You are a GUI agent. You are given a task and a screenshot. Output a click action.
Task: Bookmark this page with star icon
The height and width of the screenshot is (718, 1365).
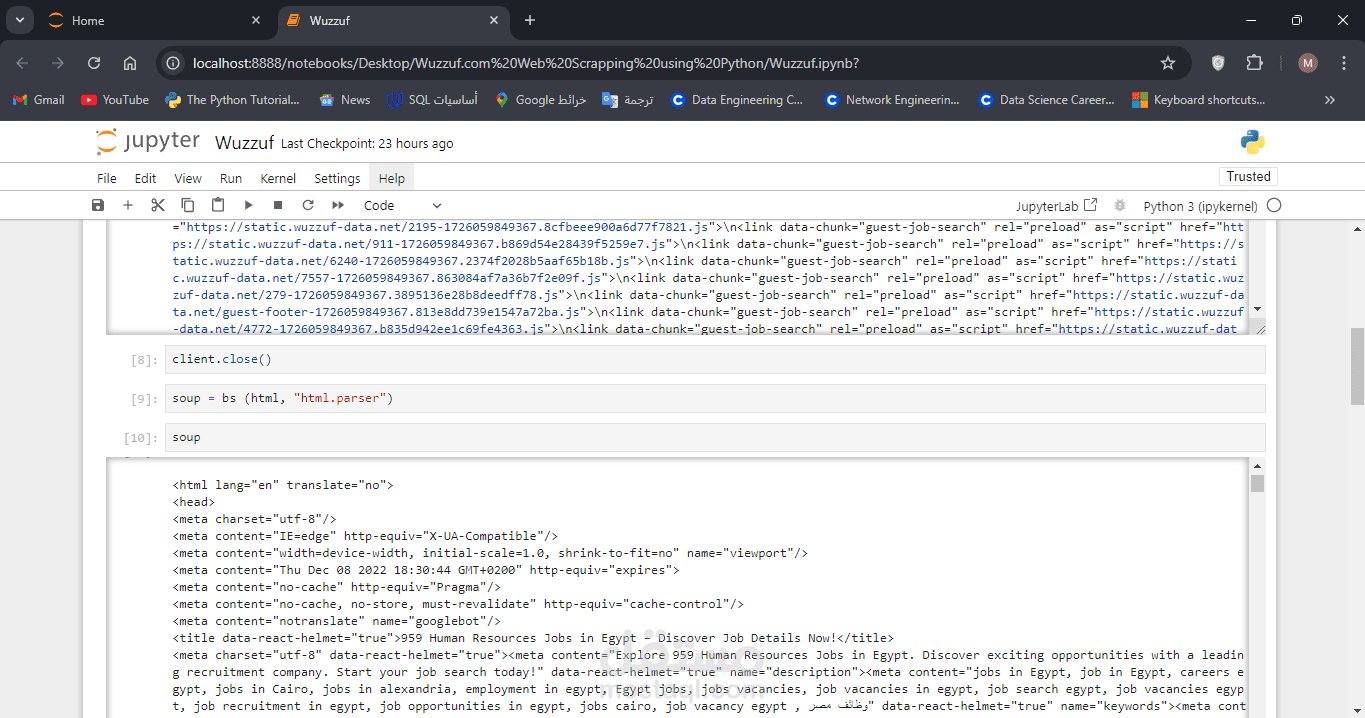1167,63
